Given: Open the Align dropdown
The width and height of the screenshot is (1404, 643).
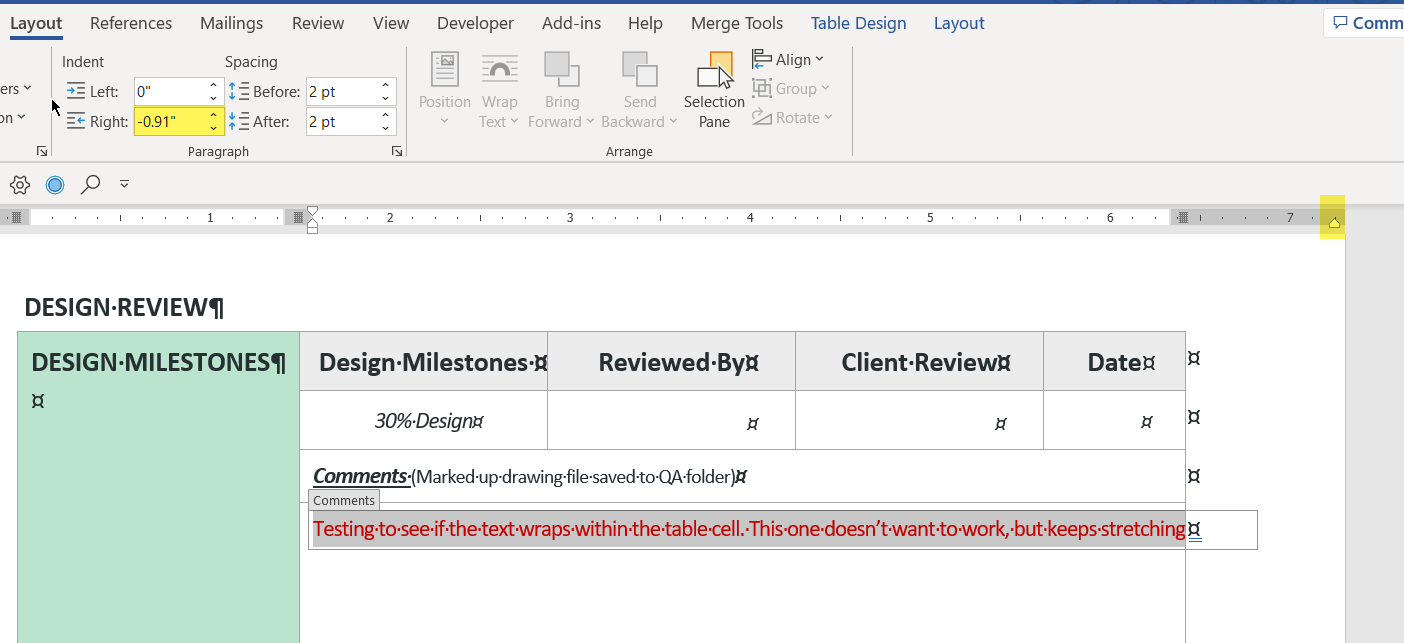Looking at the screenshot, I should (x=788, y=60).
